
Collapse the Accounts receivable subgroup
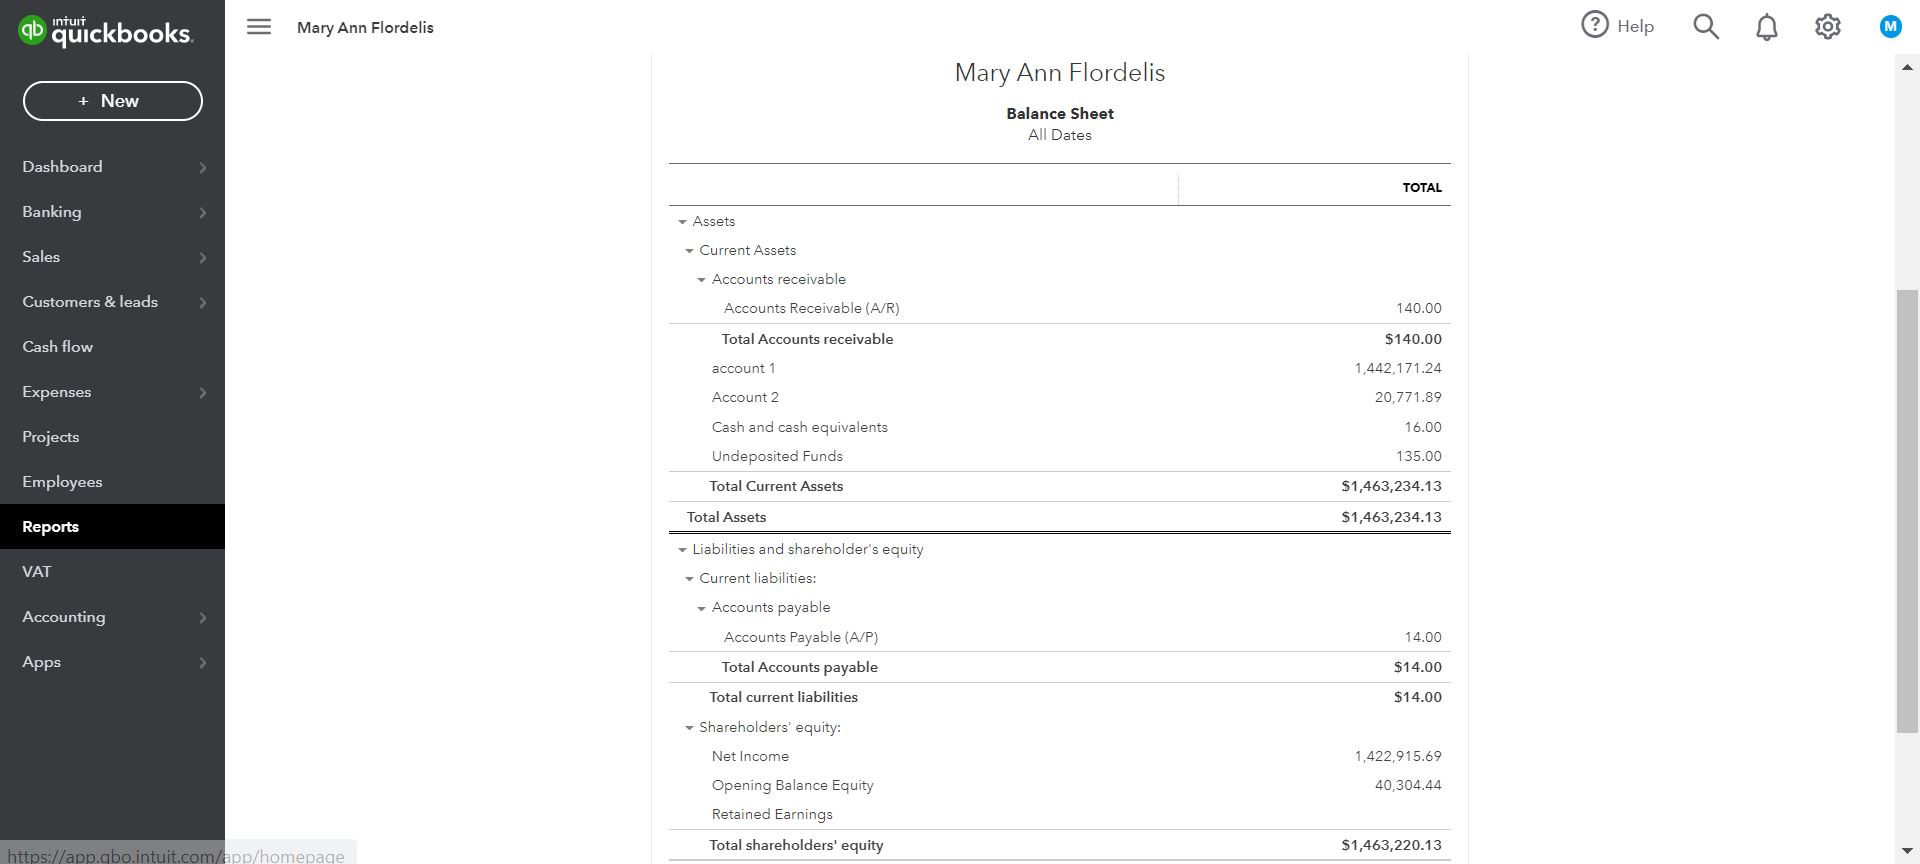[x=702, y=280]
